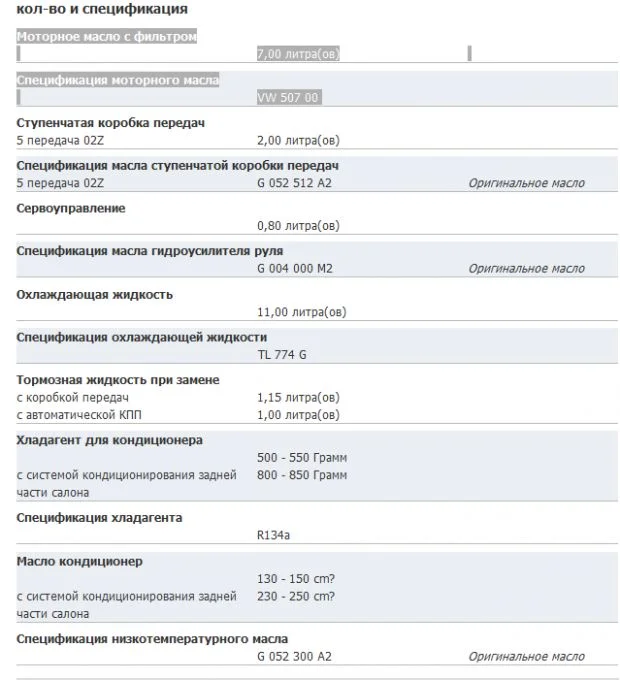The height and width of the screenshot is (680, 620).
Task: Click the "Сервоуправление" section heading
Action: coord(71,208)
